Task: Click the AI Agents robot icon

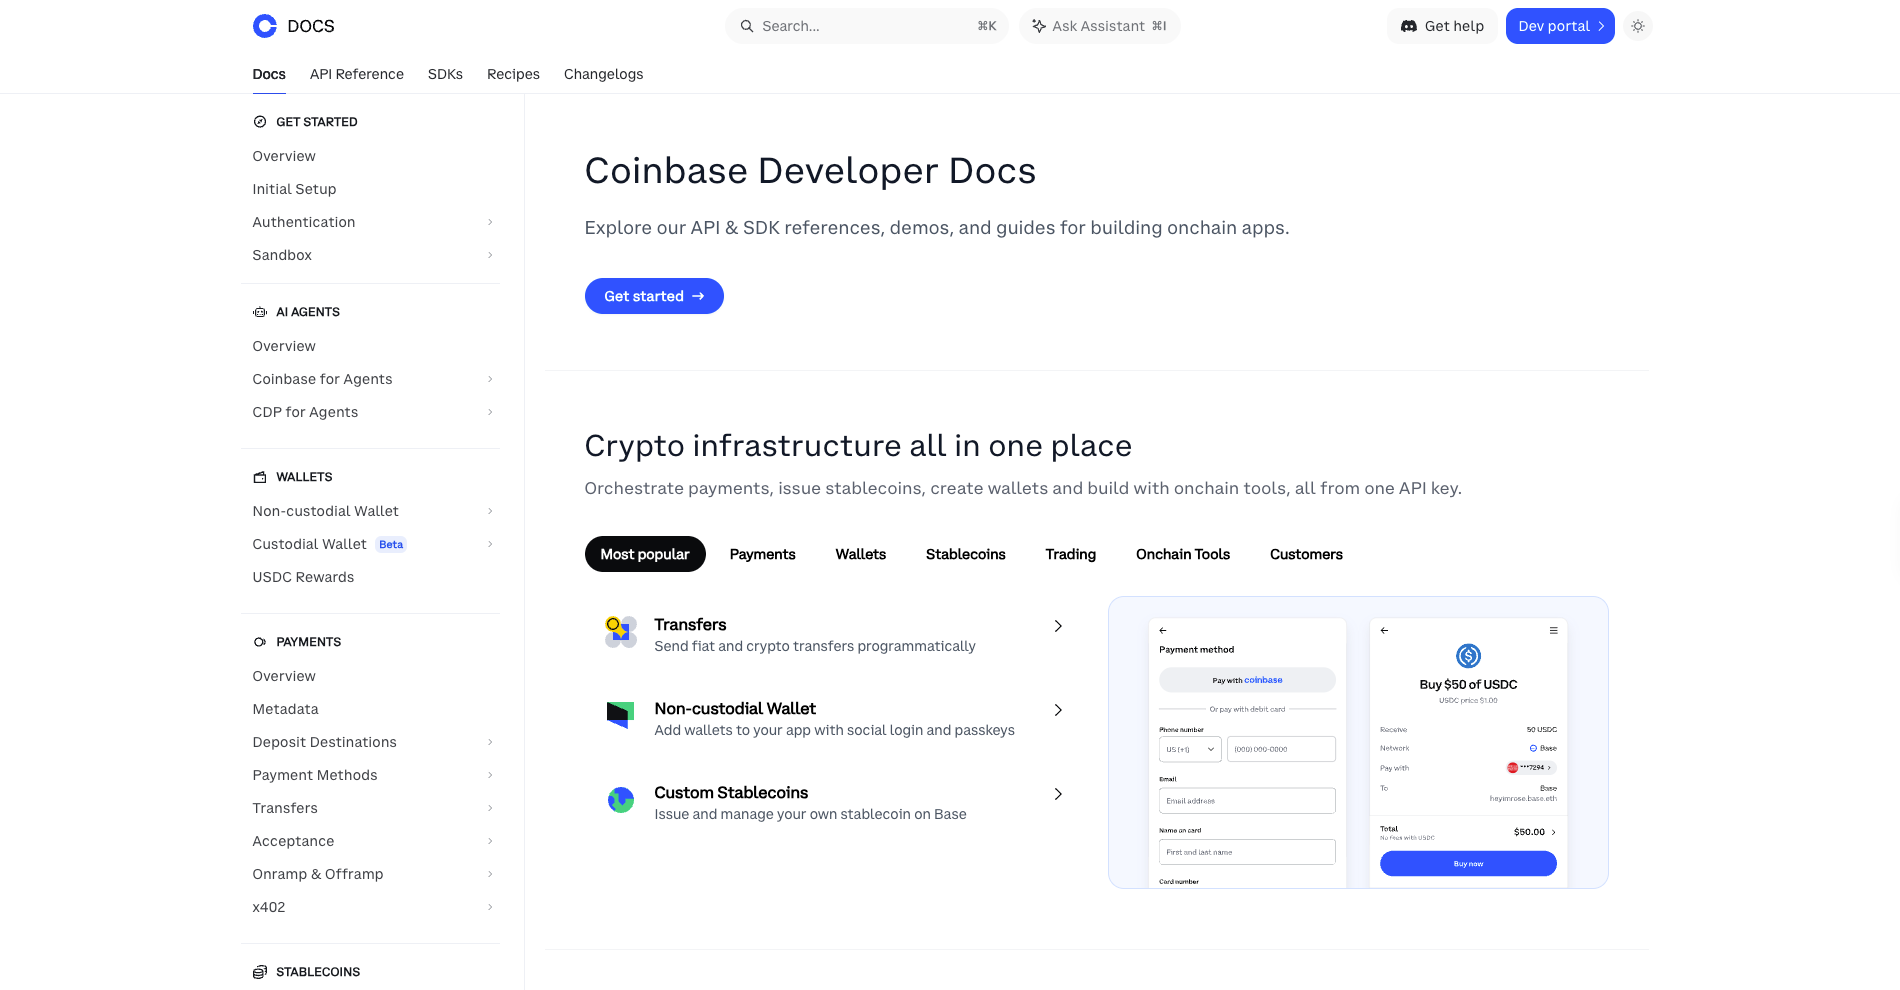Action: (260, 312)
